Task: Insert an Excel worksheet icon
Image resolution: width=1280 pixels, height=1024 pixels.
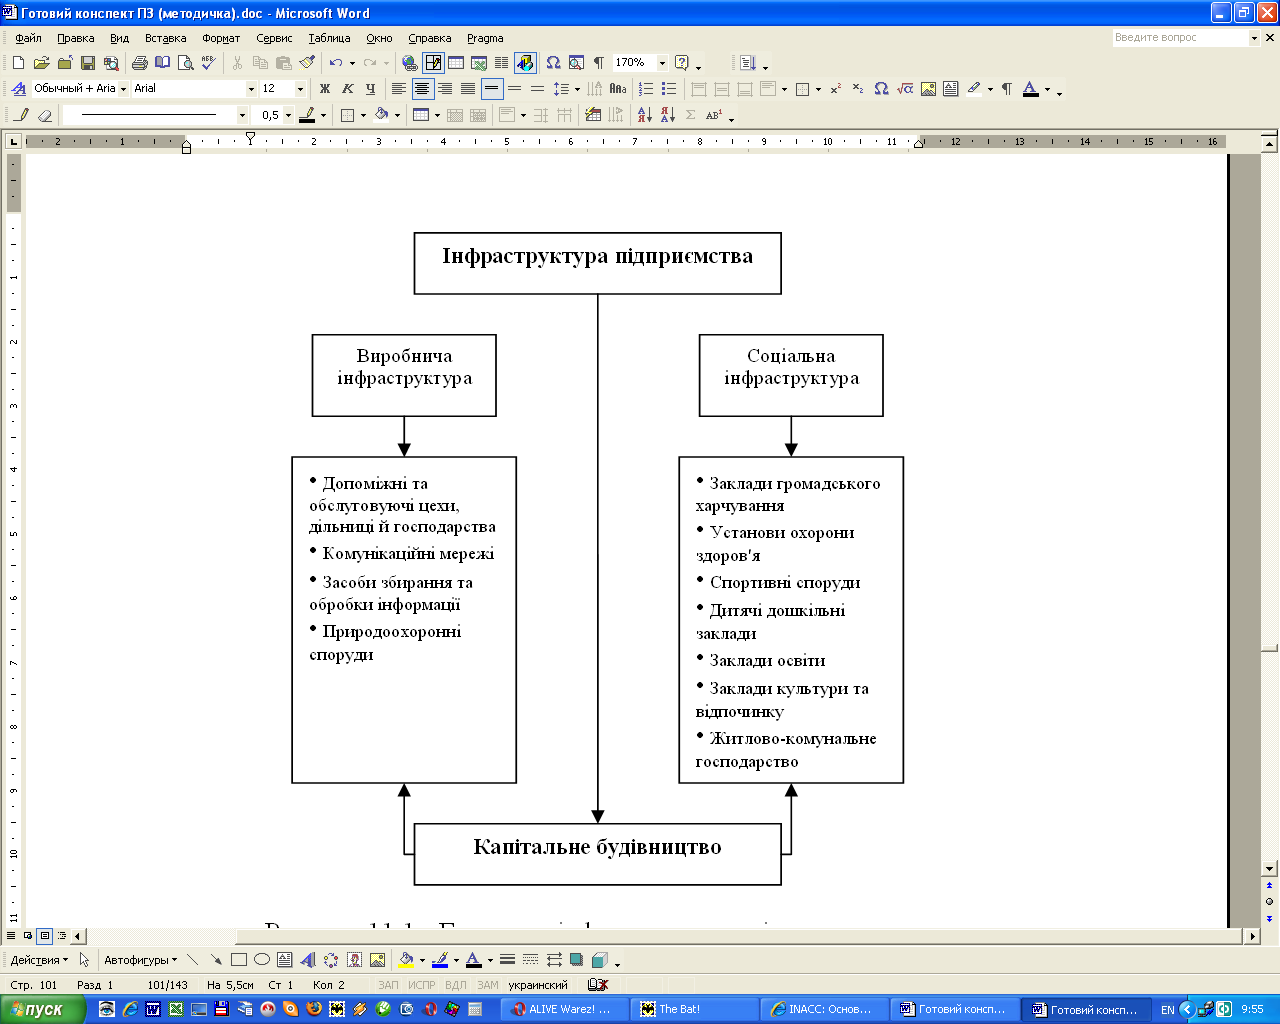Action: click(x=479, y=63)
